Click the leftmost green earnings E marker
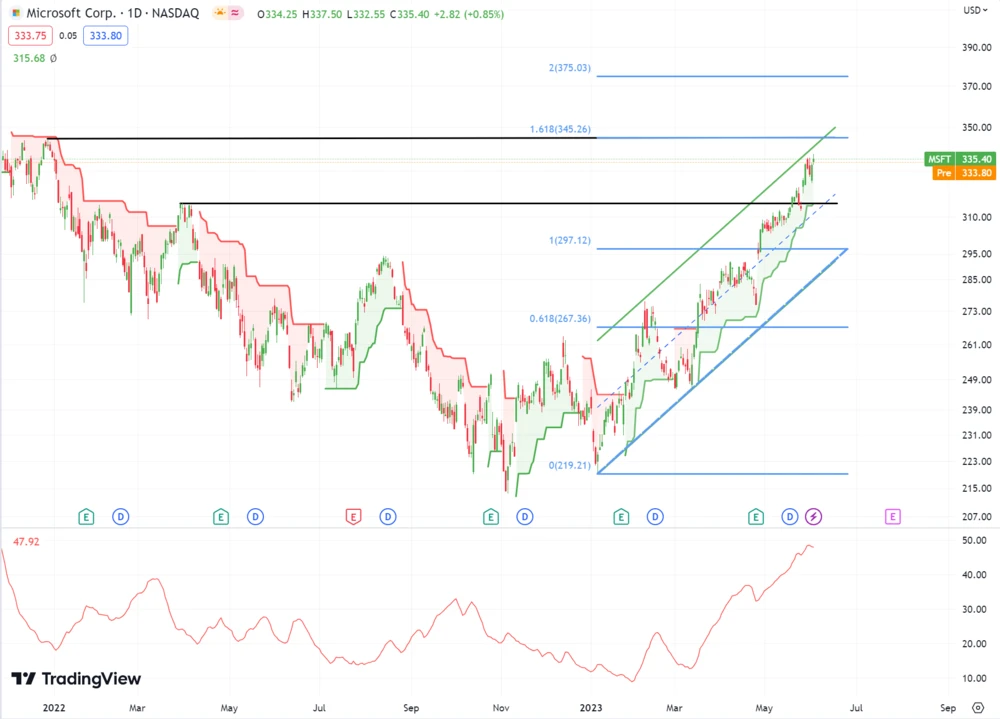 pos(86,517)
